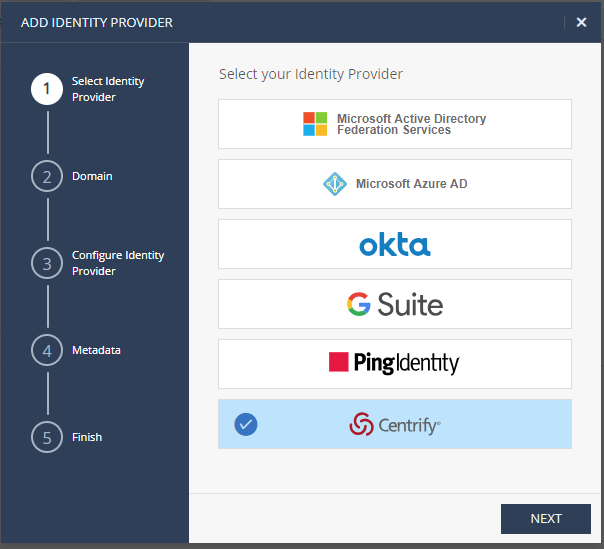Click the Azure AD diamond icon
The image size is (604, 549).
click(x=334, y=184)
